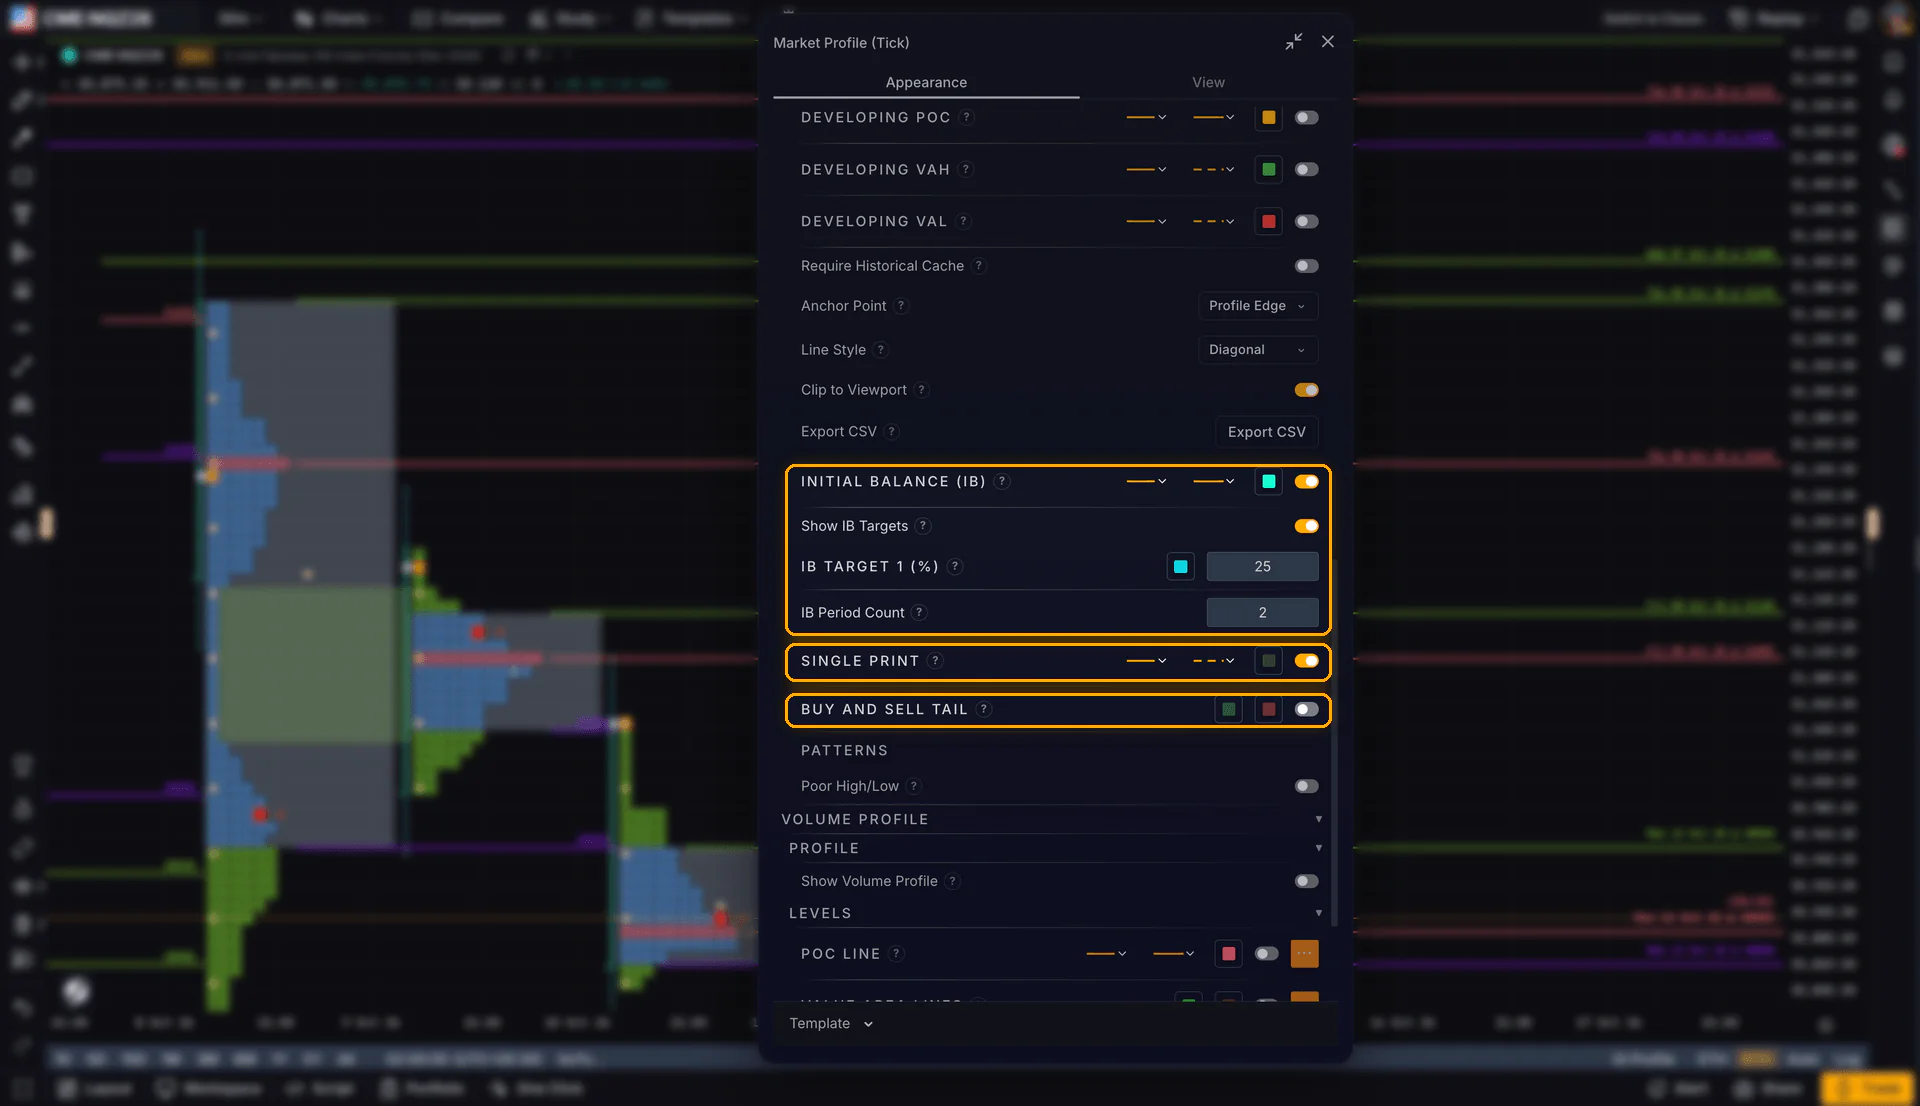Open Line Style Diagonal dropdown
Image resolution: width=1920 pixels, height=1106 pixels.
1258,350
